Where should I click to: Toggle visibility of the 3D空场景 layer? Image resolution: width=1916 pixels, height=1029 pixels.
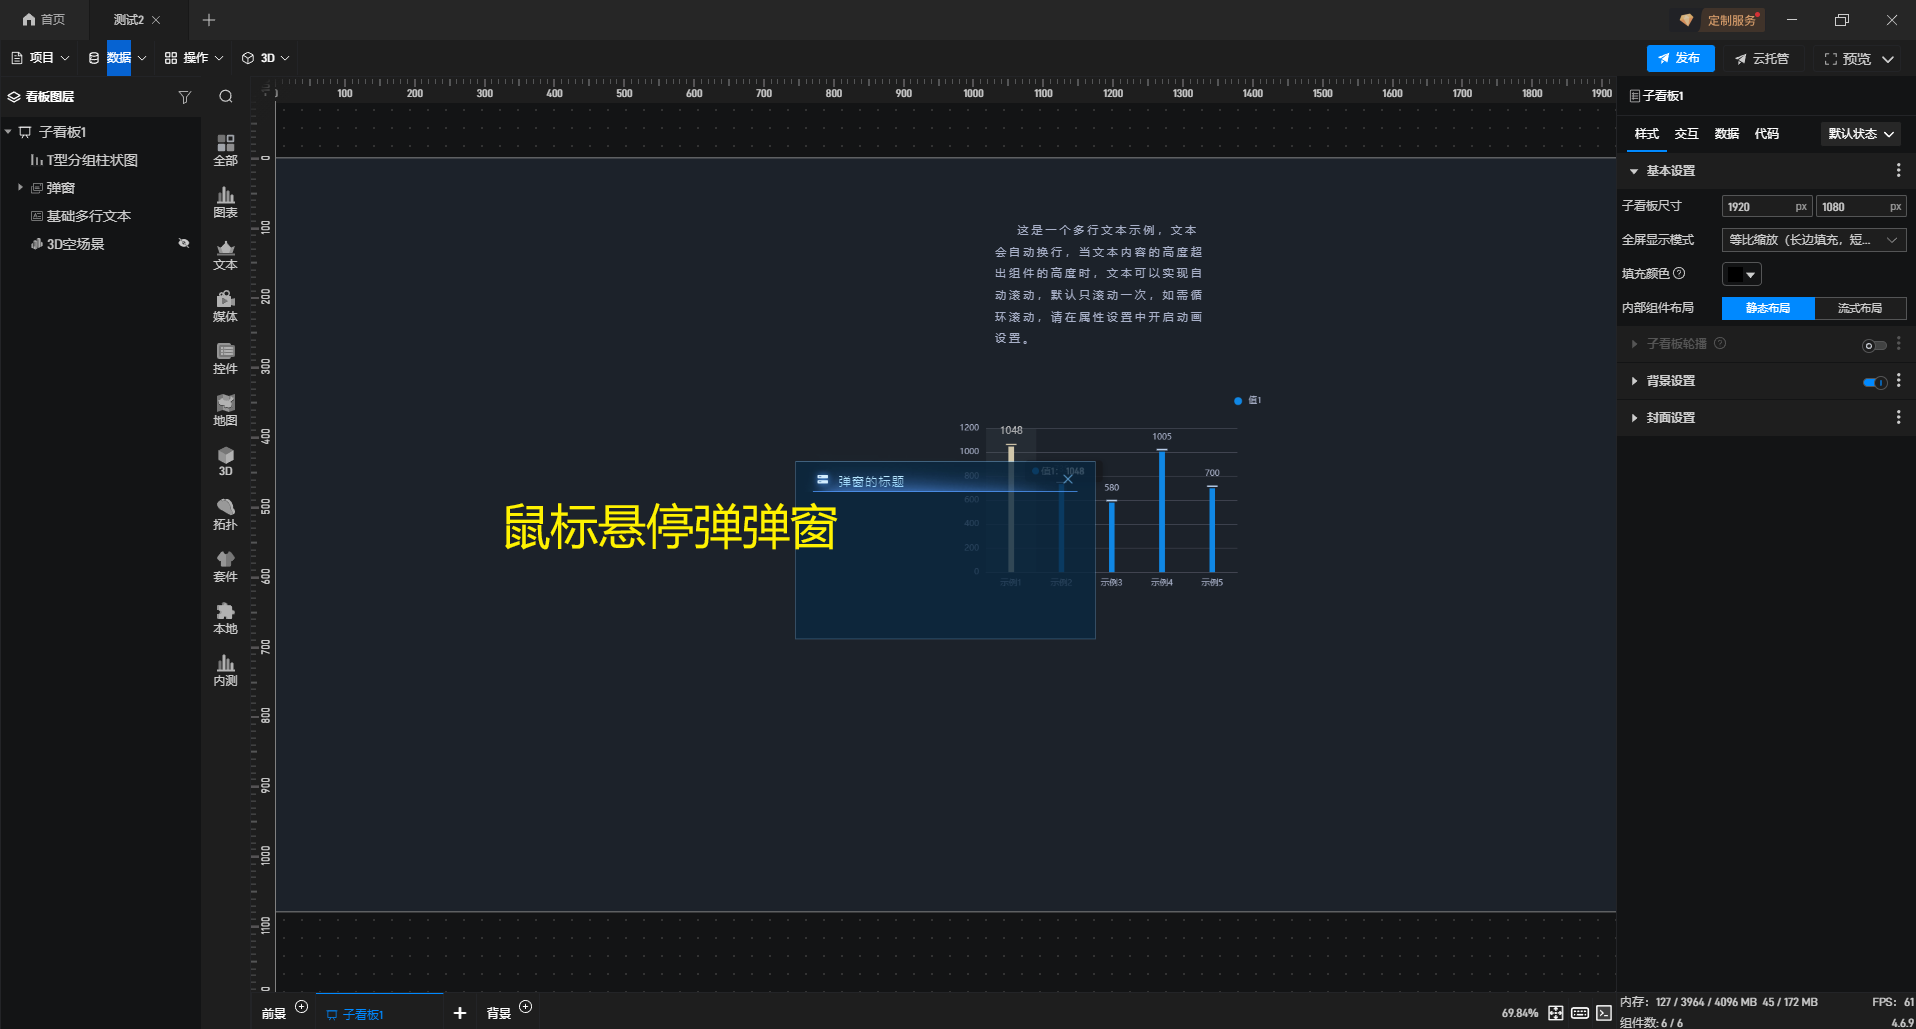click(183, 243)
